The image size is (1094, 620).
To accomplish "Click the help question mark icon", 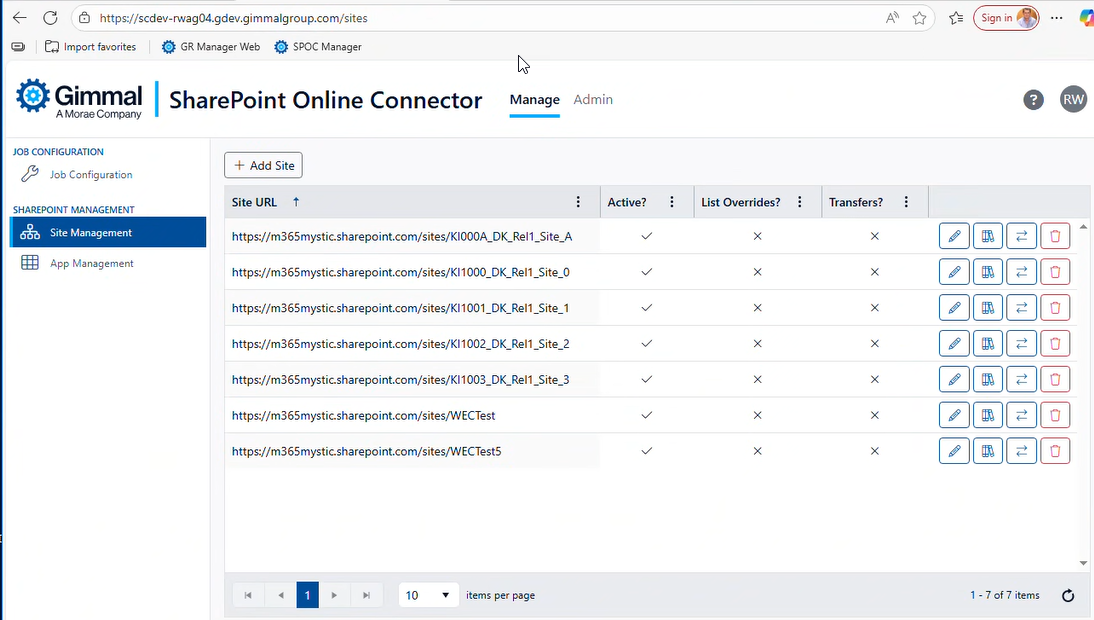I will tap(1033, 100).
